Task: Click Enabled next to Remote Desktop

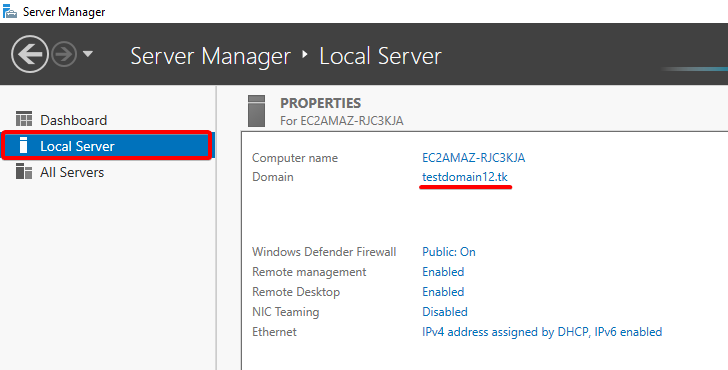Action: [443, 292]
